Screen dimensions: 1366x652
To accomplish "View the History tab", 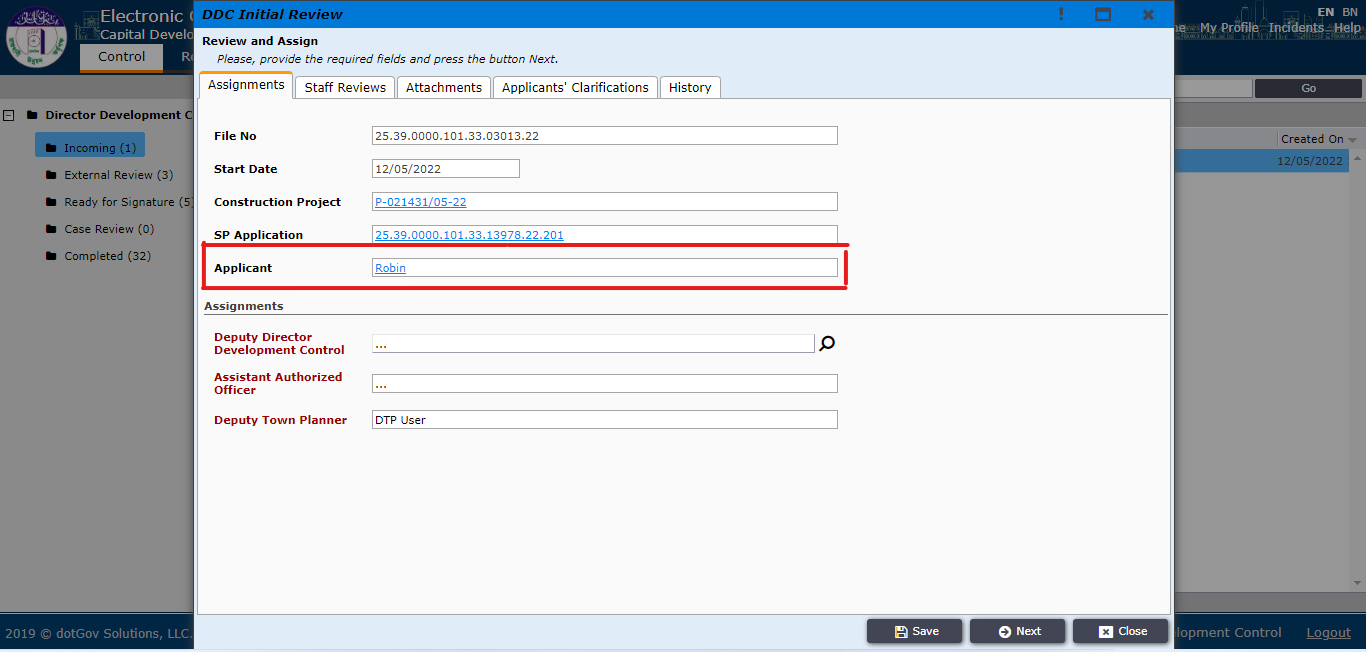I will (690, 88).
